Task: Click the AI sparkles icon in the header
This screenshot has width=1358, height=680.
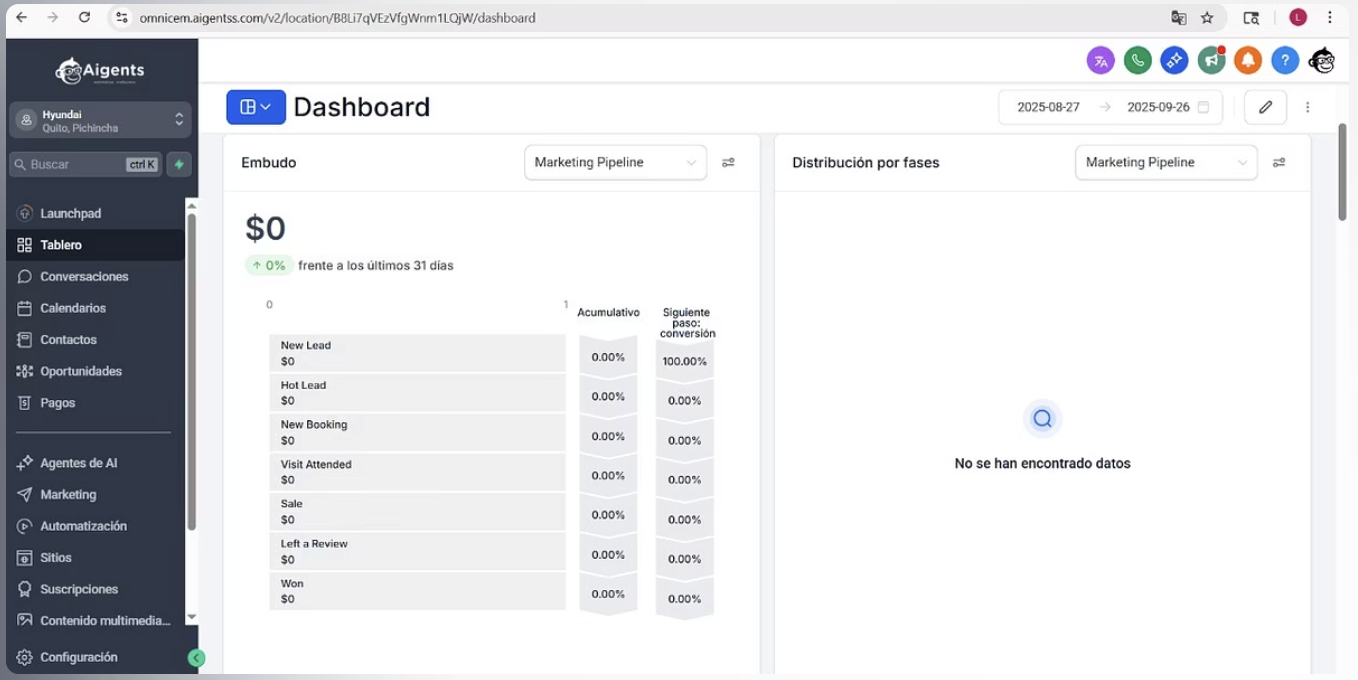Action: tap(1174, 60)
